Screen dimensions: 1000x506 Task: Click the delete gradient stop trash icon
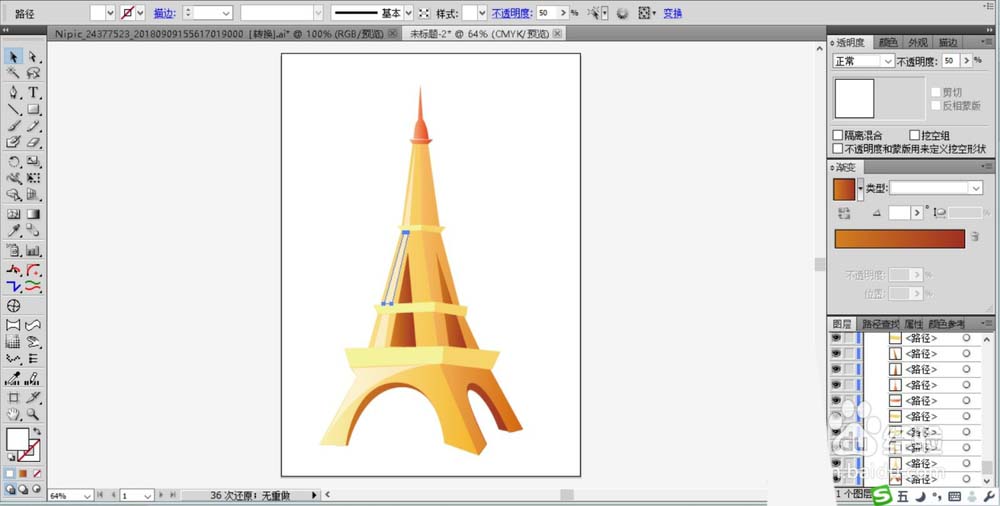[974, 237]
